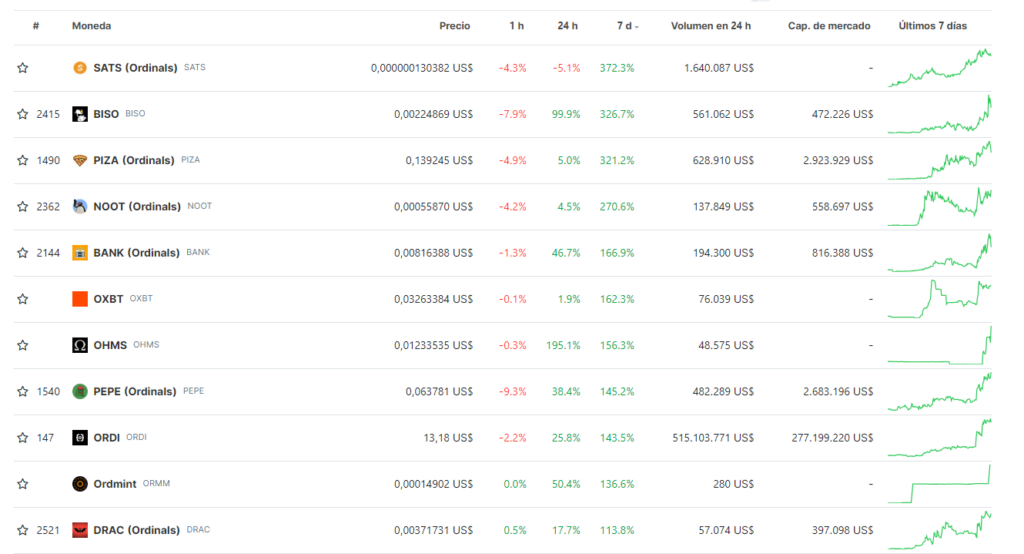This screenshot has width=1024, height=554.
Task: Sort by Cap. de mercado header
Action: [x=829, y=26]
